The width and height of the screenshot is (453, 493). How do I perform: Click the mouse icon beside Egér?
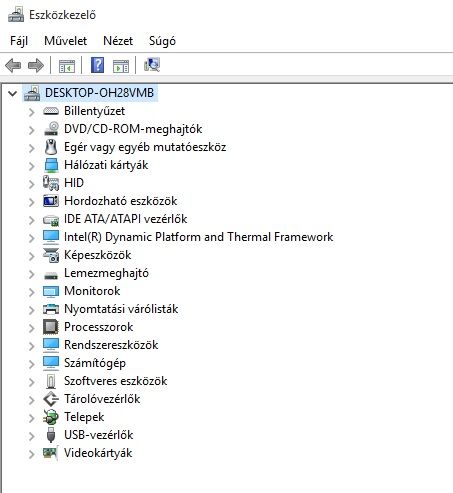[51, 147]
